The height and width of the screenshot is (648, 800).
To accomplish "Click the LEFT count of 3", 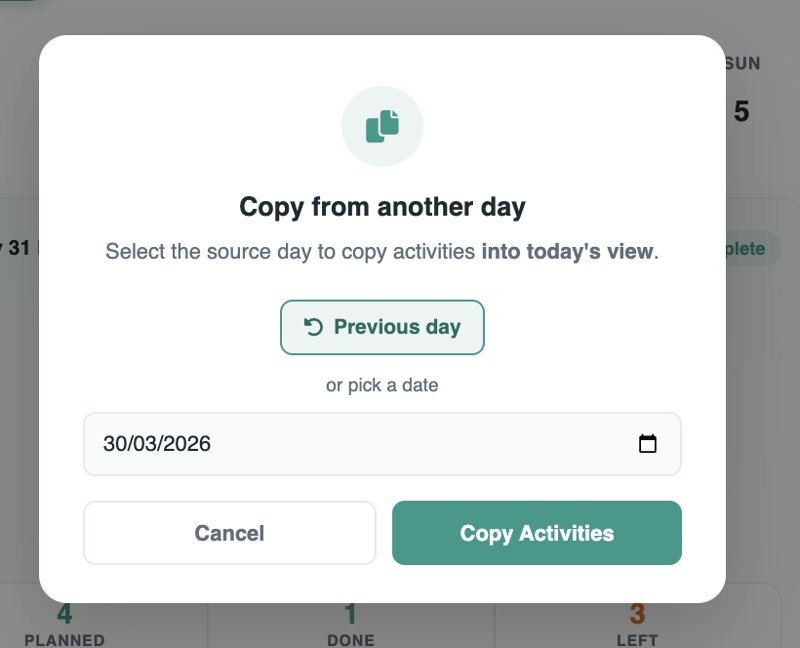I will [x=637, y=615].
